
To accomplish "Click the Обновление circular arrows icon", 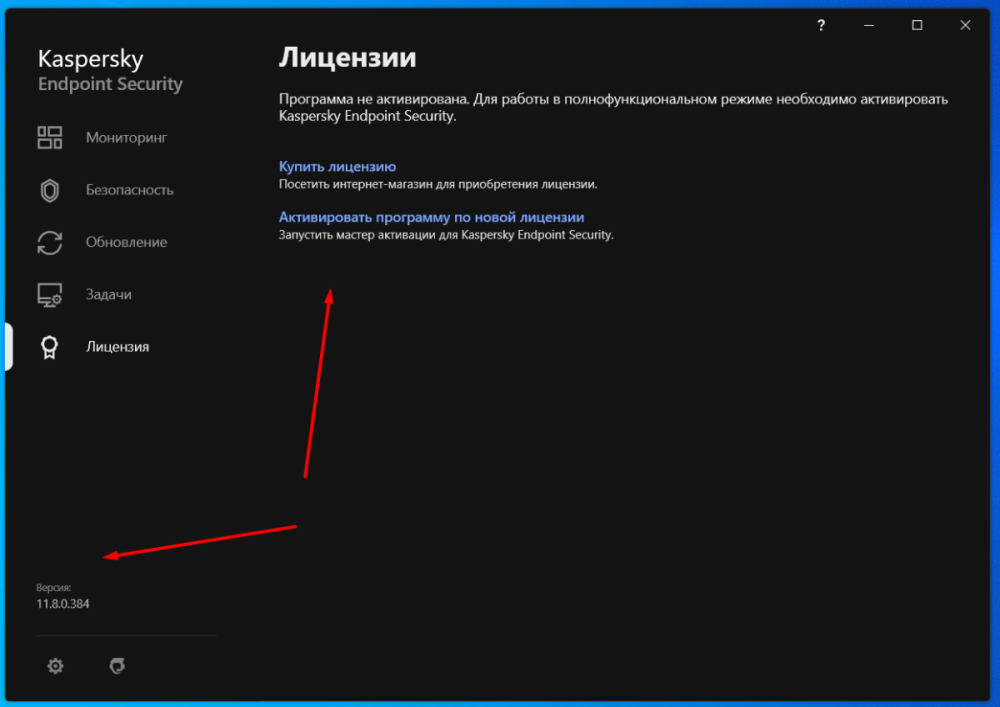I will click(x=50, y=242).
